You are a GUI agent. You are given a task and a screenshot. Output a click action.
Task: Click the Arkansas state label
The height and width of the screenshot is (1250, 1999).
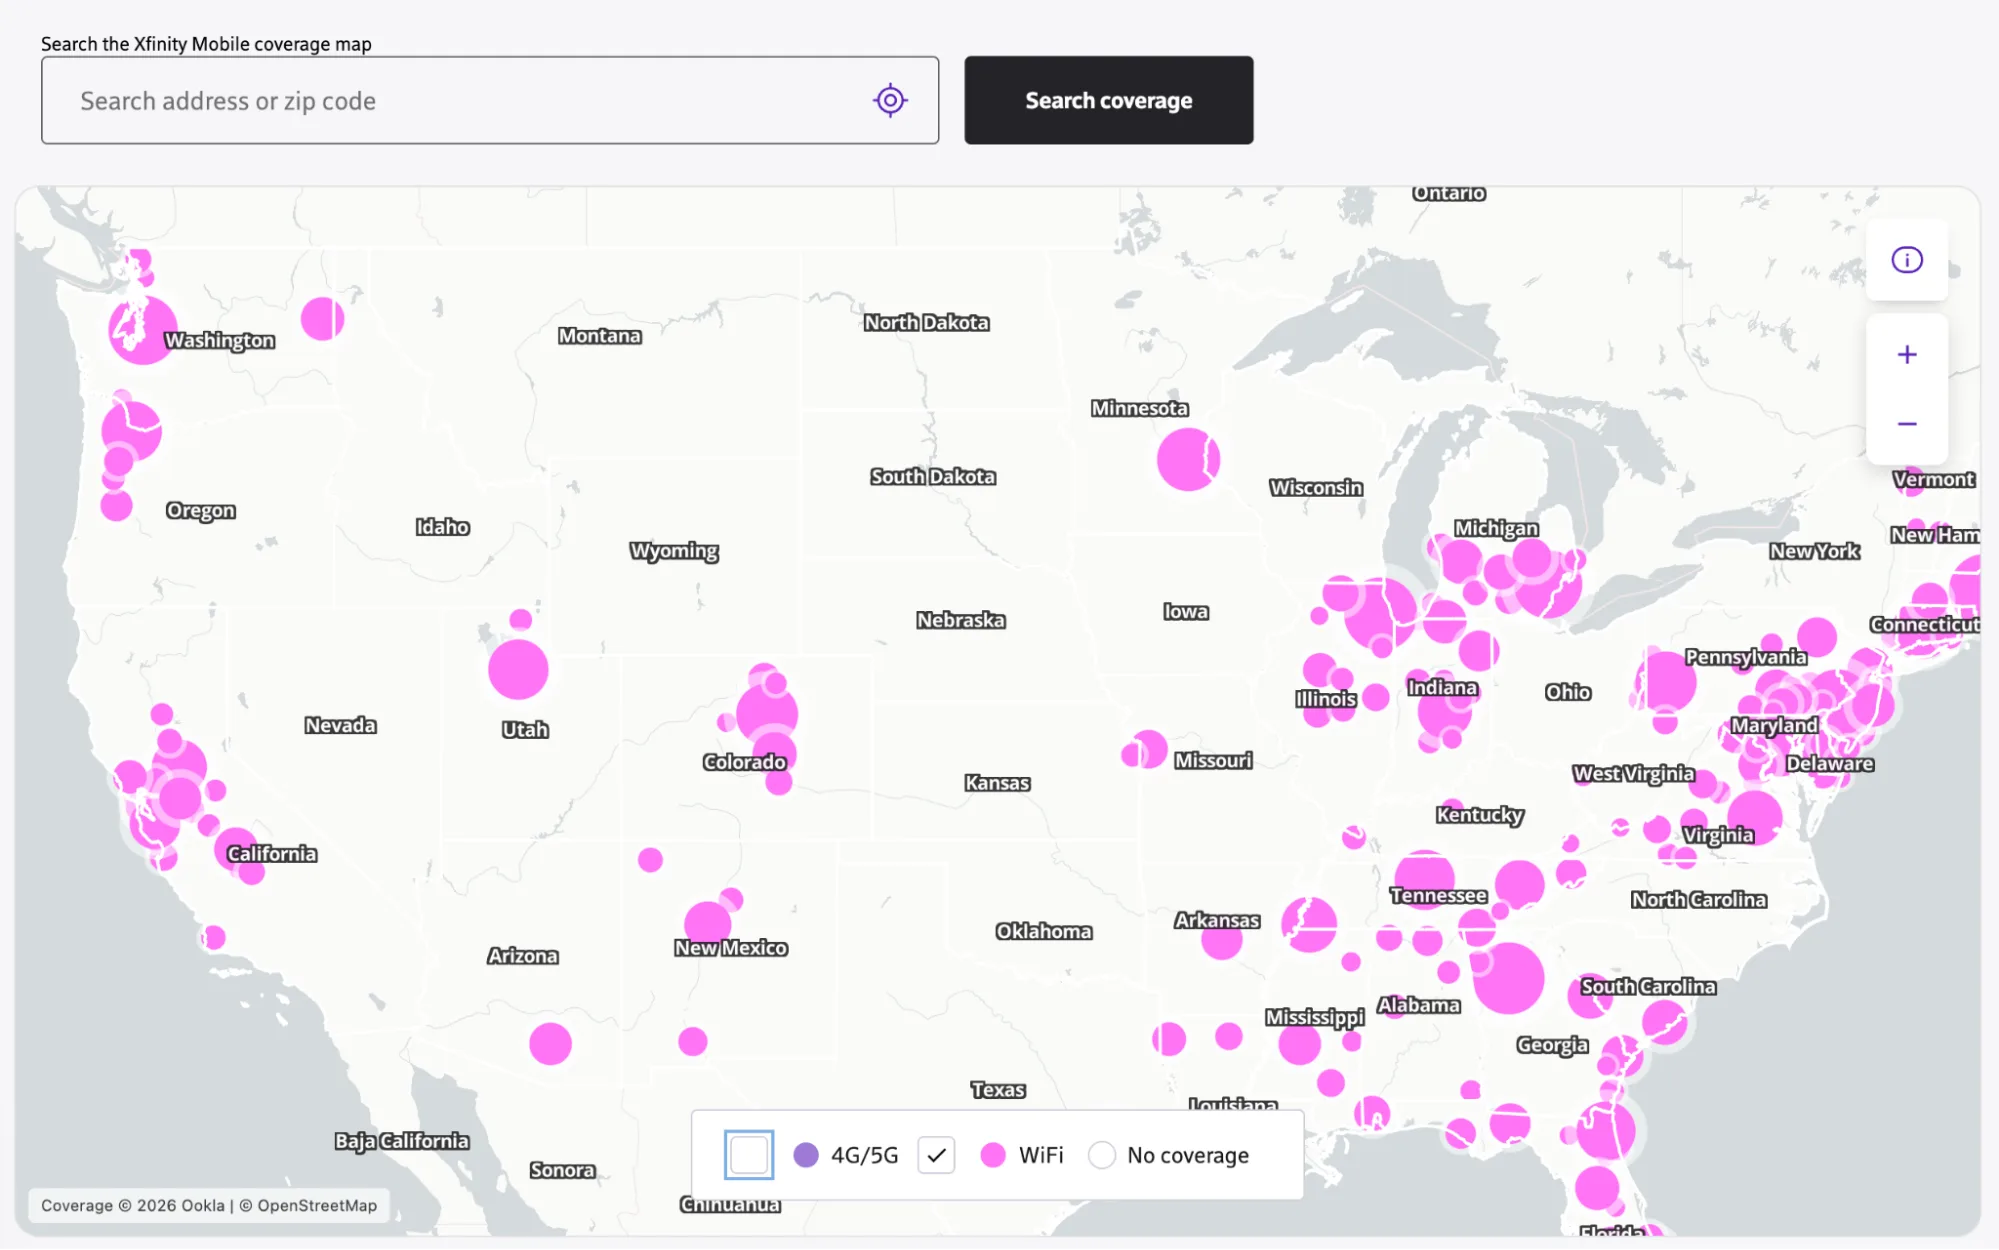pyautogui.click(x=1217, y=920)
